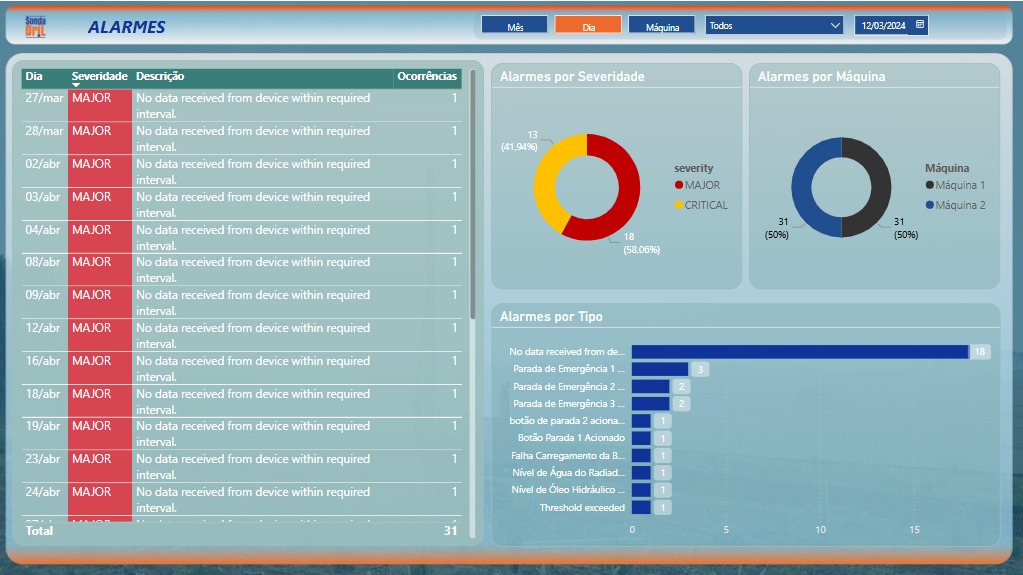This screenshot has width=1023, height=575.
Task: Sort table by Descrição column header
Action: [160, 76]
